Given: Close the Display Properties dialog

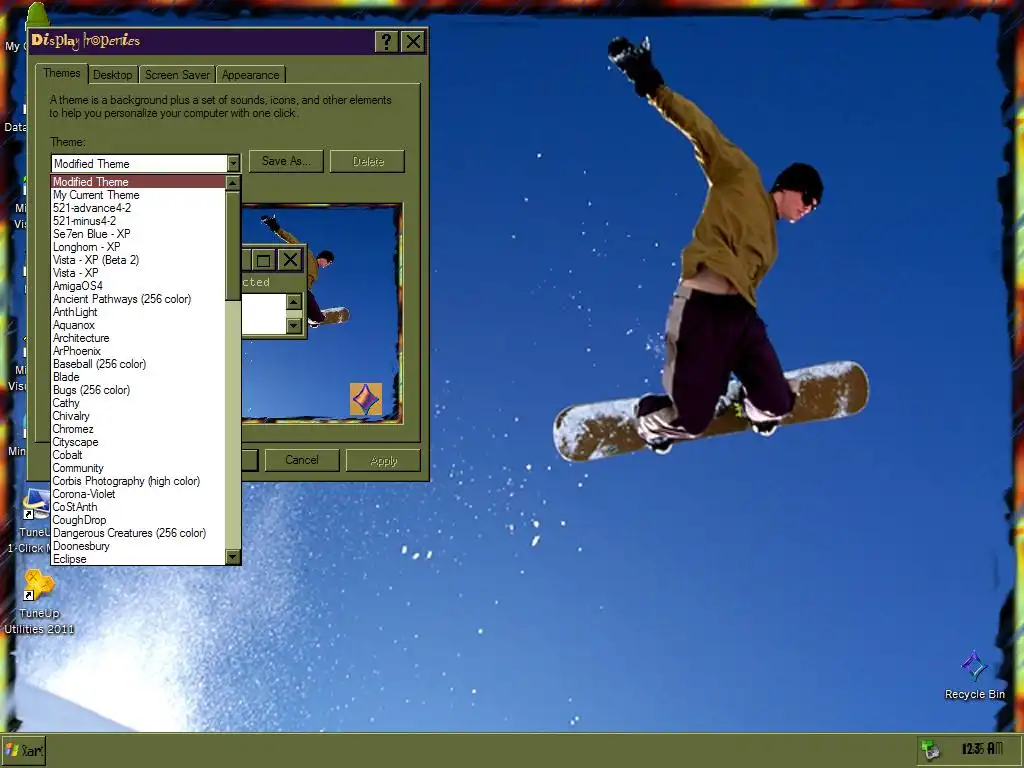Looking at the screenshot, I should coord(413,42).
